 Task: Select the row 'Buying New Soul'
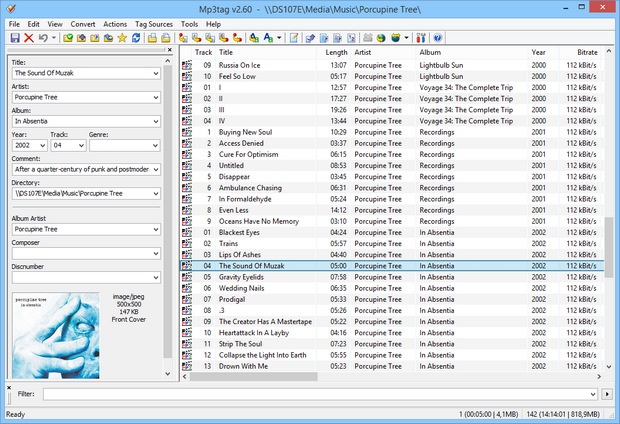tap(392, 132)
